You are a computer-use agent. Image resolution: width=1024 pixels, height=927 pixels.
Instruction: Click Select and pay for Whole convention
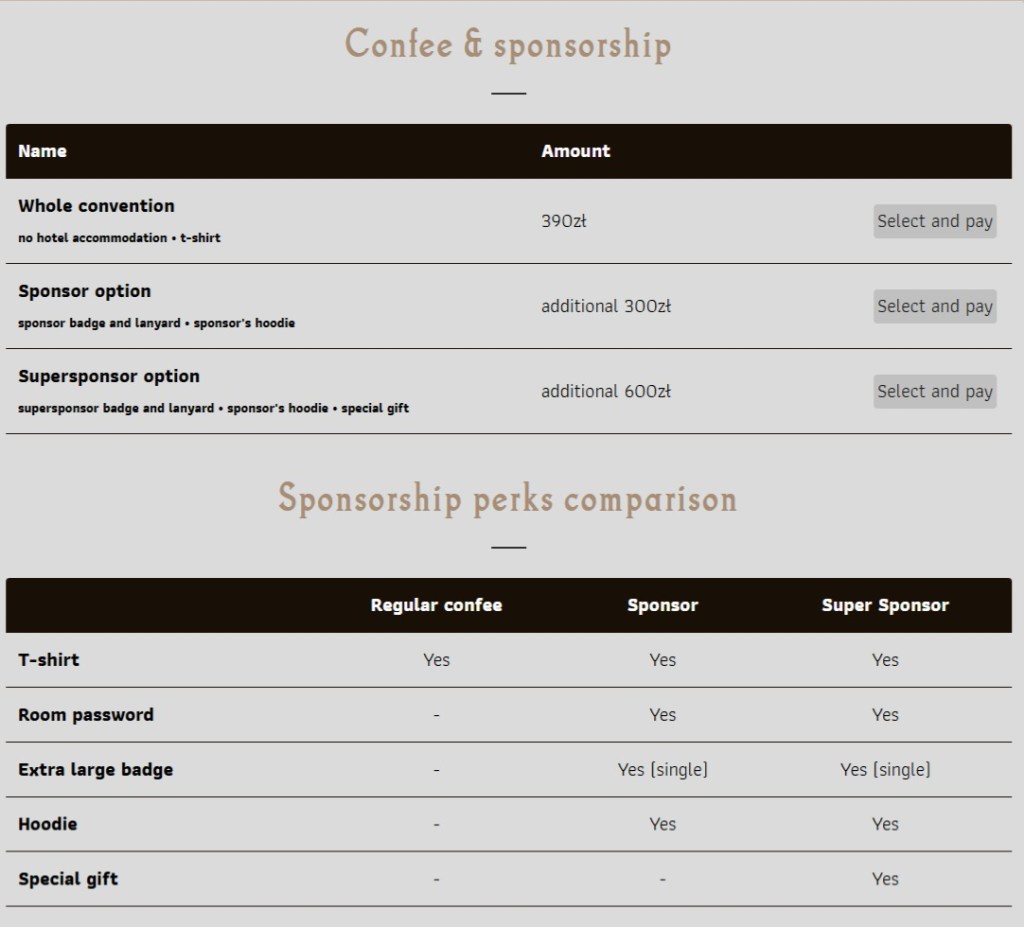pyautogui.click(x=934, y=222)
